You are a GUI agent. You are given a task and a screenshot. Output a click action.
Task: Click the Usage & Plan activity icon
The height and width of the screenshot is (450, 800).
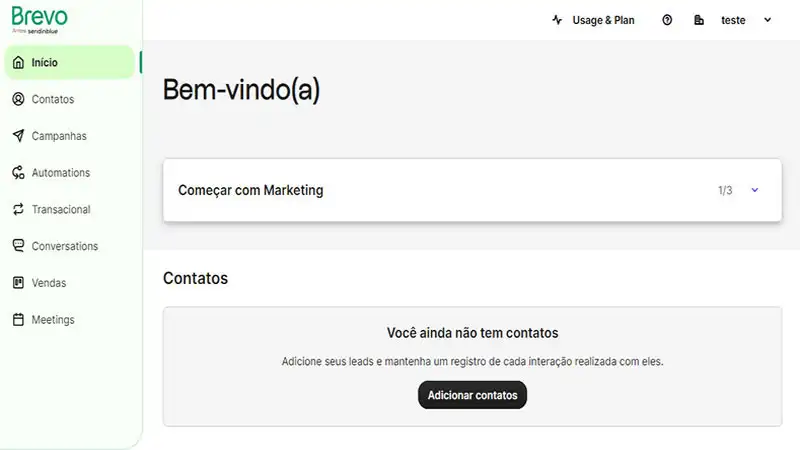(x=557, y=20)
